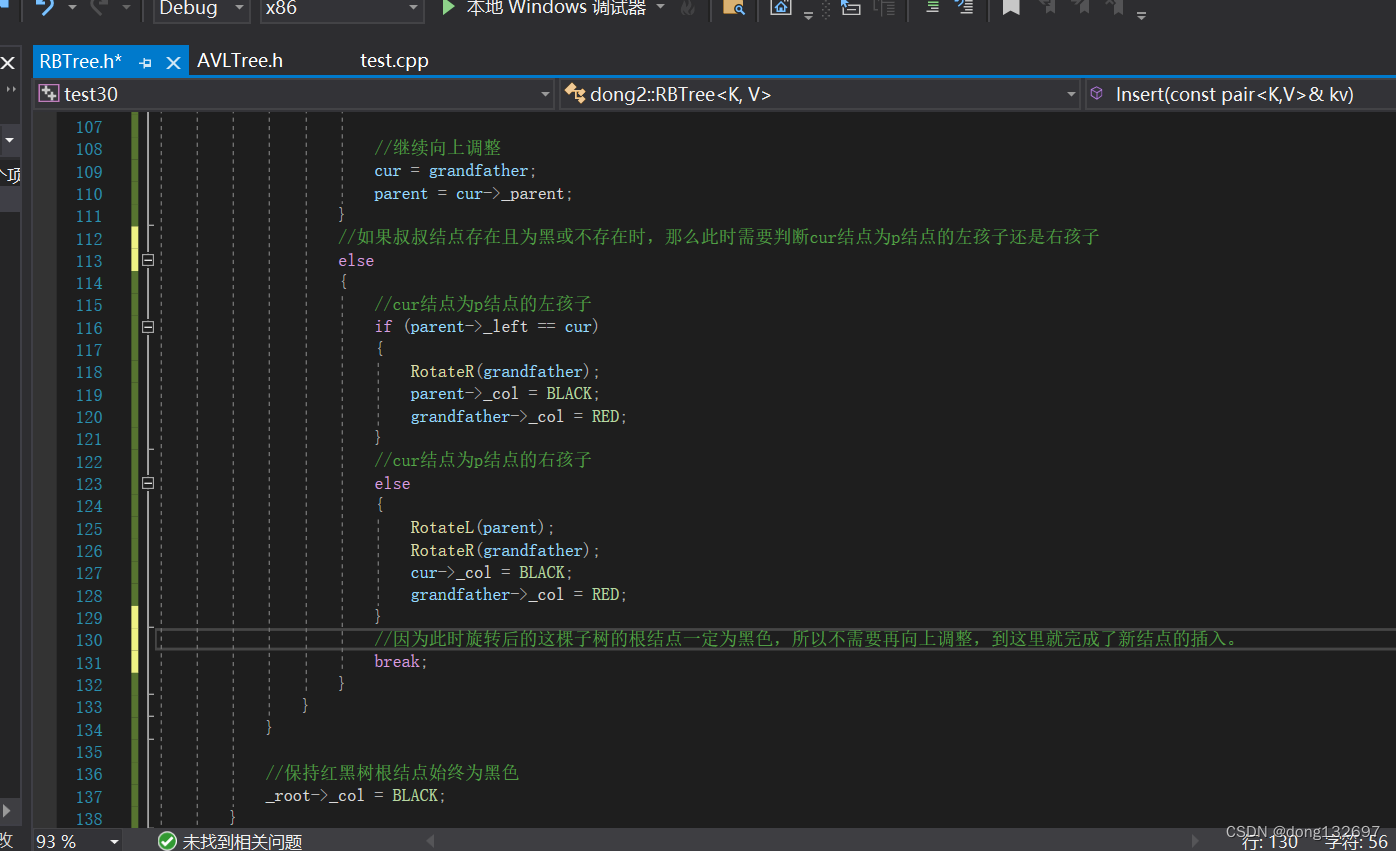The width and height of the screenshot is (1396, 851).
Task: Click the comment selection lines icon
Action: (964, 8)
